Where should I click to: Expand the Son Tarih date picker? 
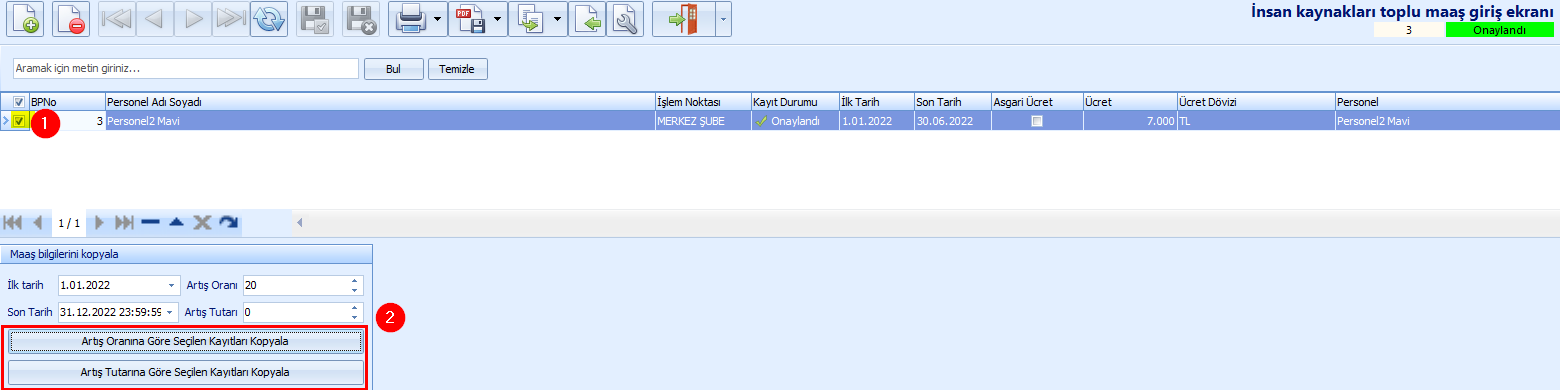pyautogui.click(x=171, y=312)
